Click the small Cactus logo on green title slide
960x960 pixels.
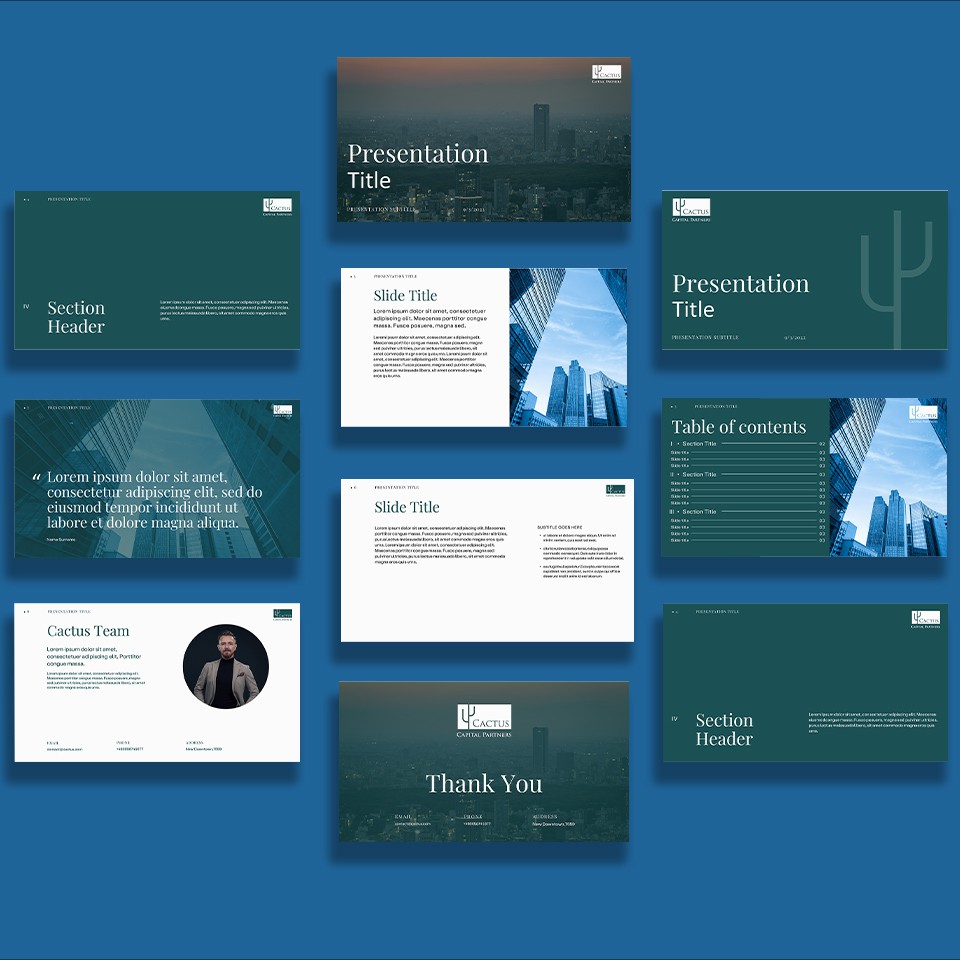pyautogui.click(x=691, y=210)
